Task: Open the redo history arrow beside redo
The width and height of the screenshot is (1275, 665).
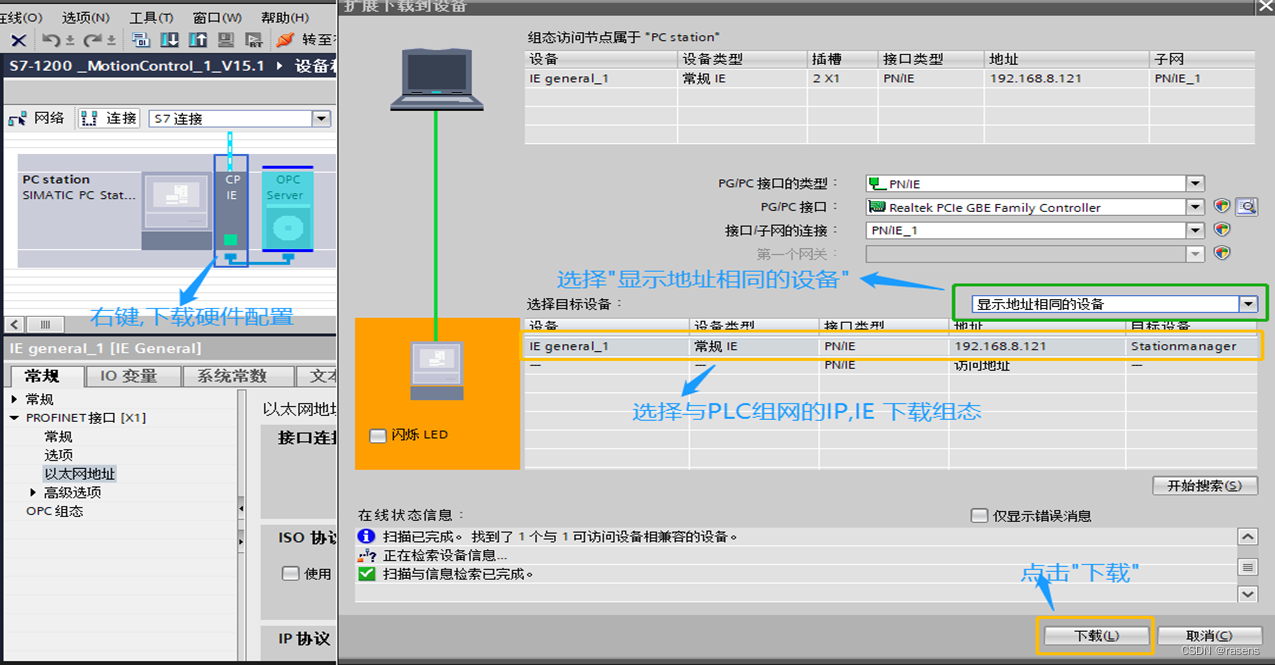Action: point(110,41)
